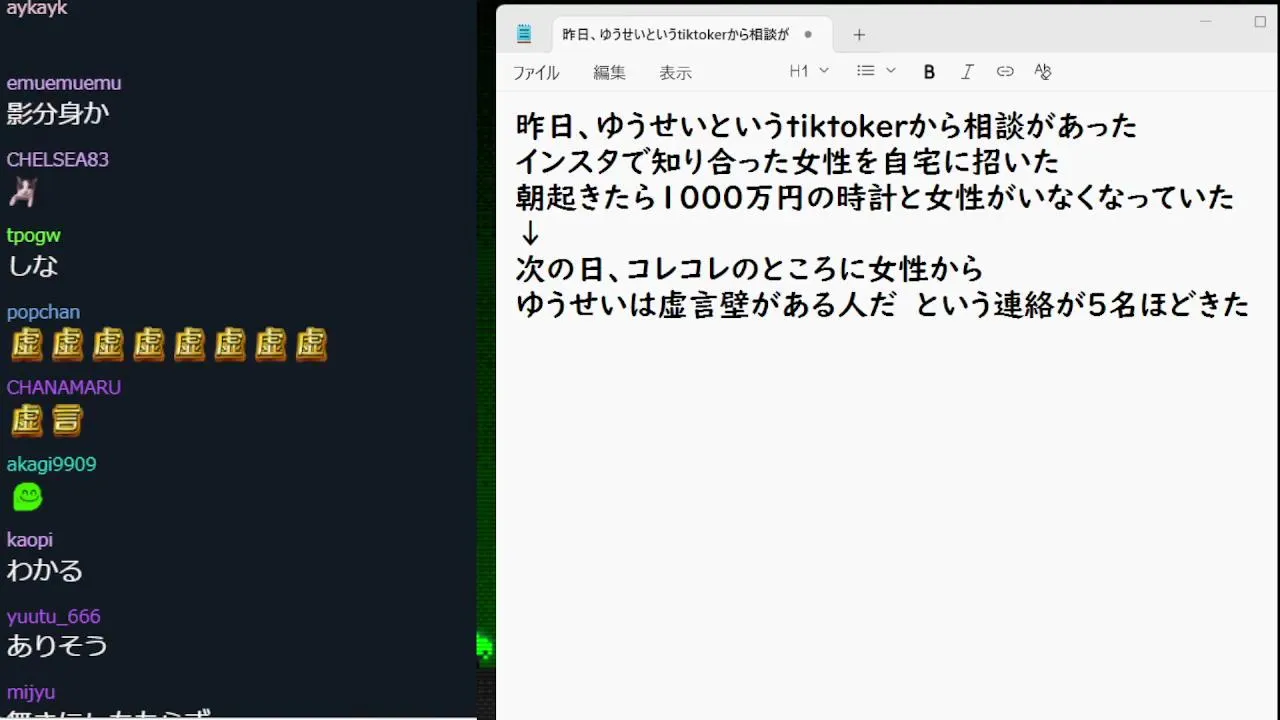Open the list style dropdown
The width and height of the screenshot is (1280, 720).
(876, 71)
